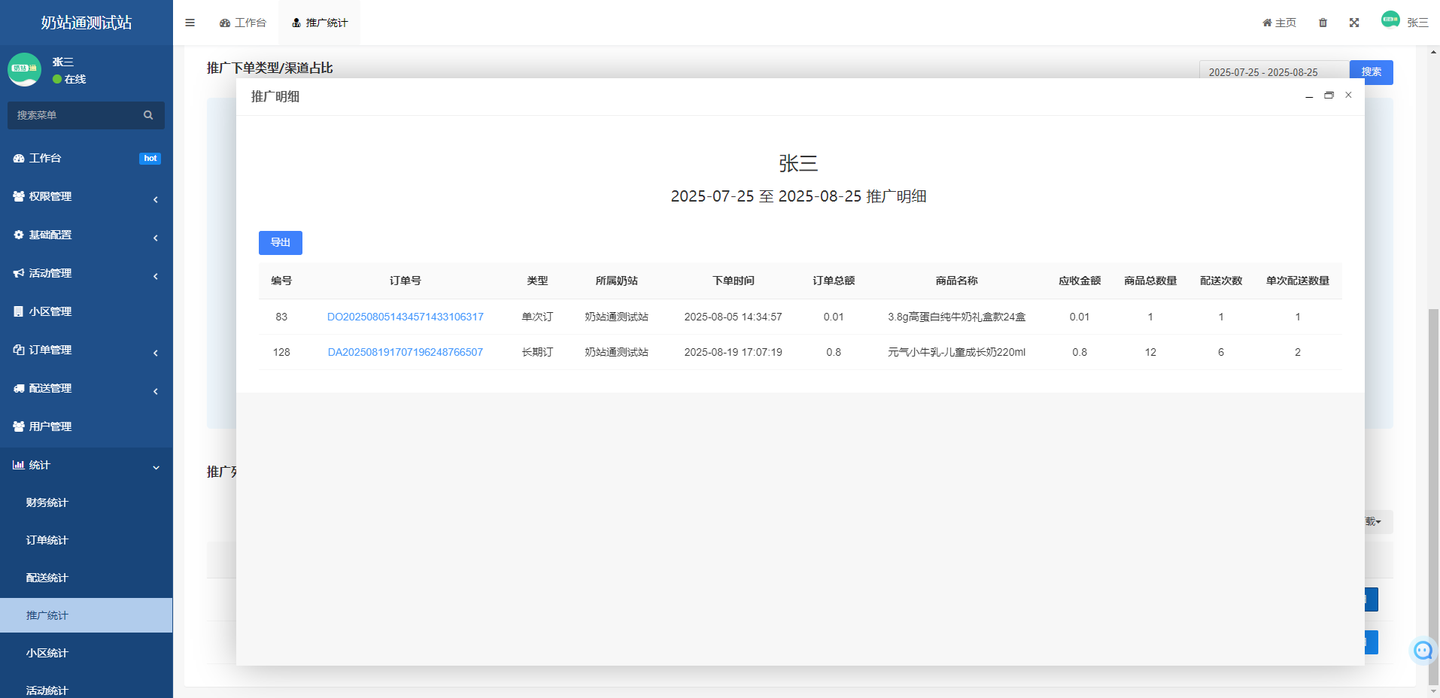1440x698 pixels.
Task: Select cell 3.8g高蛋白纯牛奶礼盒款24盒
Action: [956, 317]
